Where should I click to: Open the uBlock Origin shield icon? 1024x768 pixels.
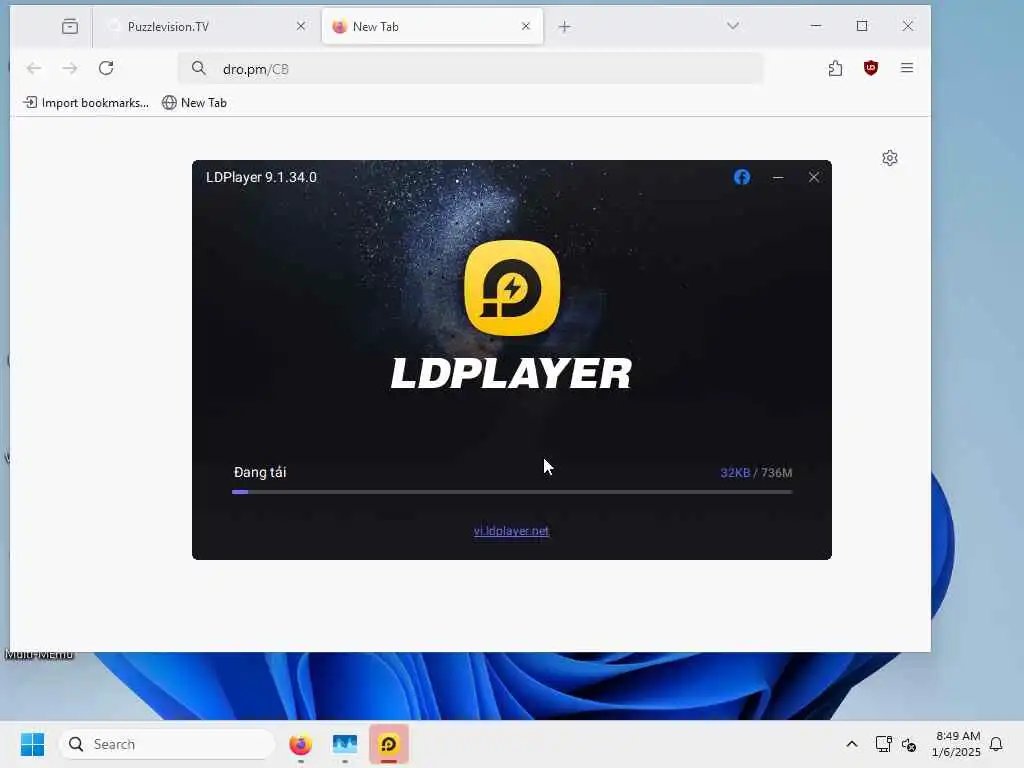[x=871, y=68]
